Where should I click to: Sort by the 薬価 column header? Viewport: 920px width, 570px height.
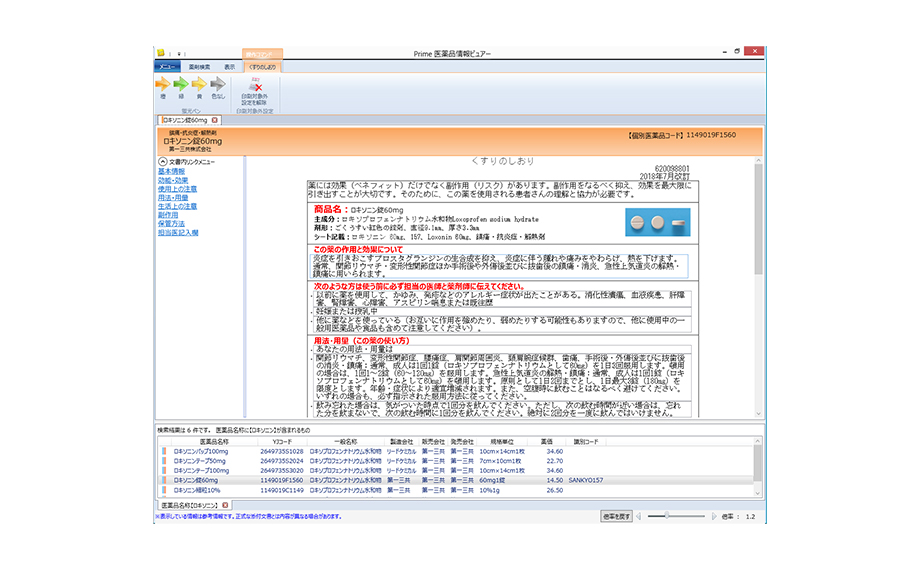point(547,441)
